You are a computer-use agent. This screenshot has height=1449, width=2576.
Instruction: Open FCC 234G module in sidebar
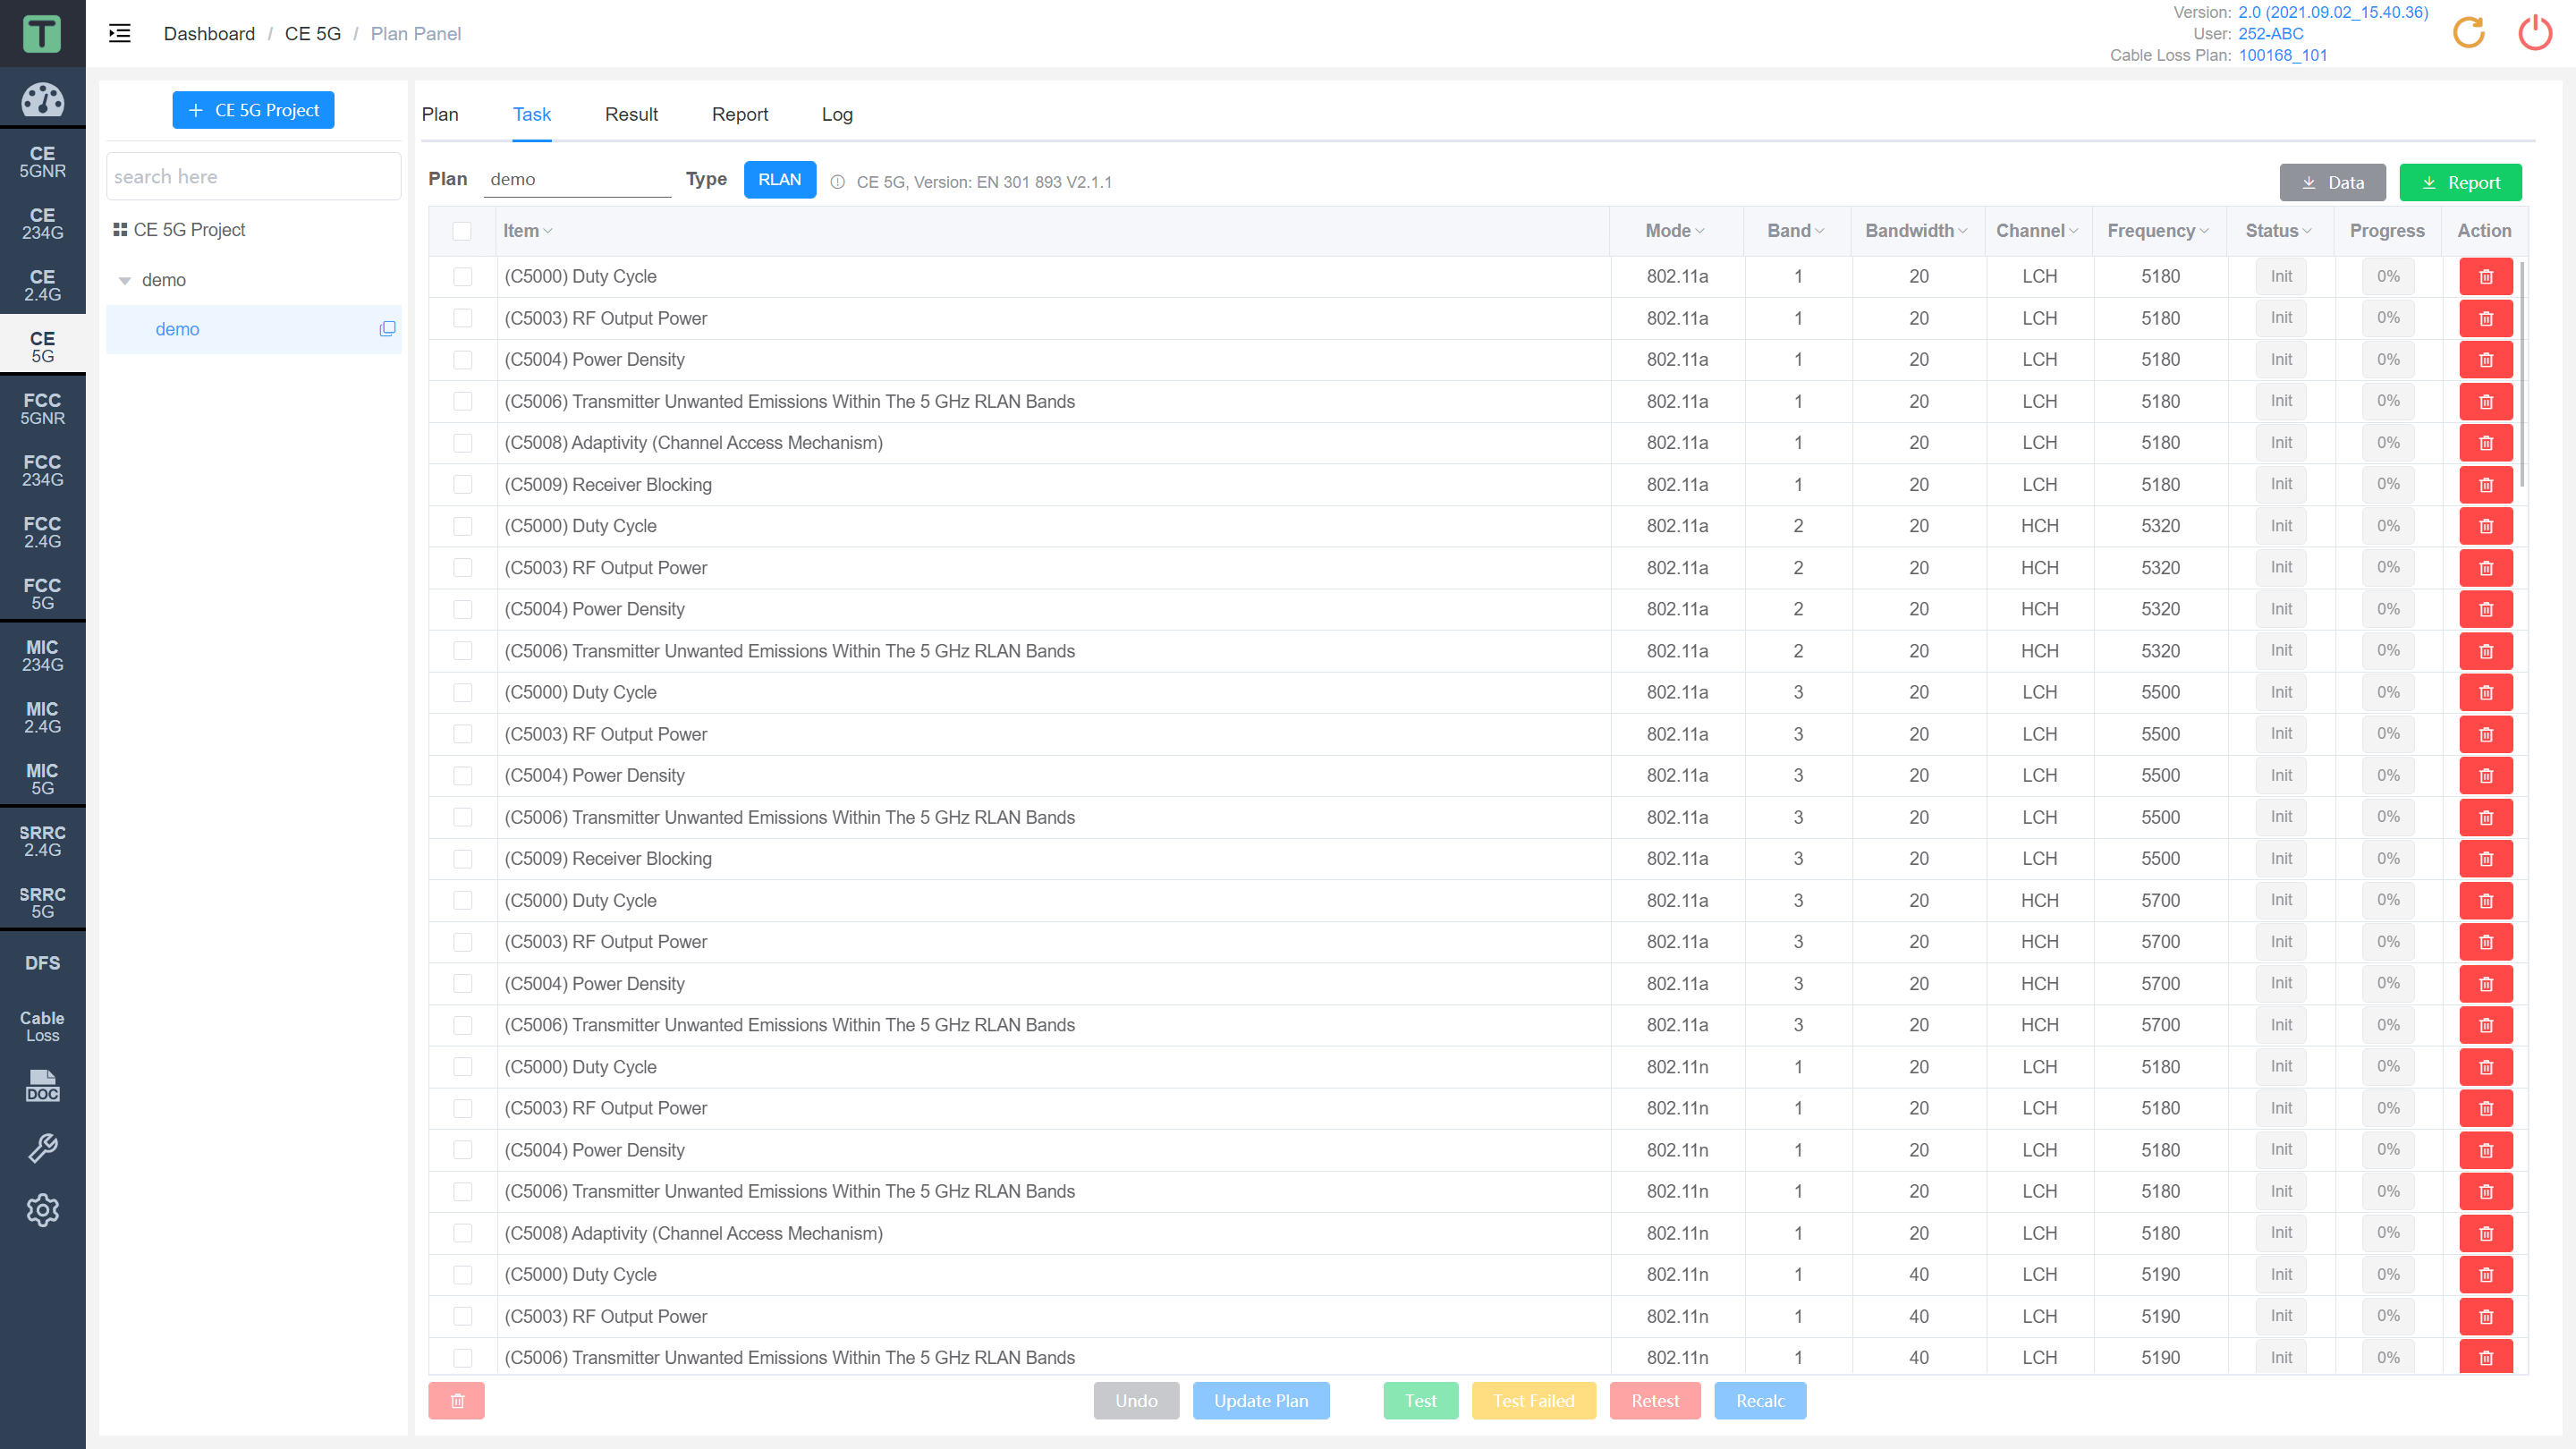point(42,470)
